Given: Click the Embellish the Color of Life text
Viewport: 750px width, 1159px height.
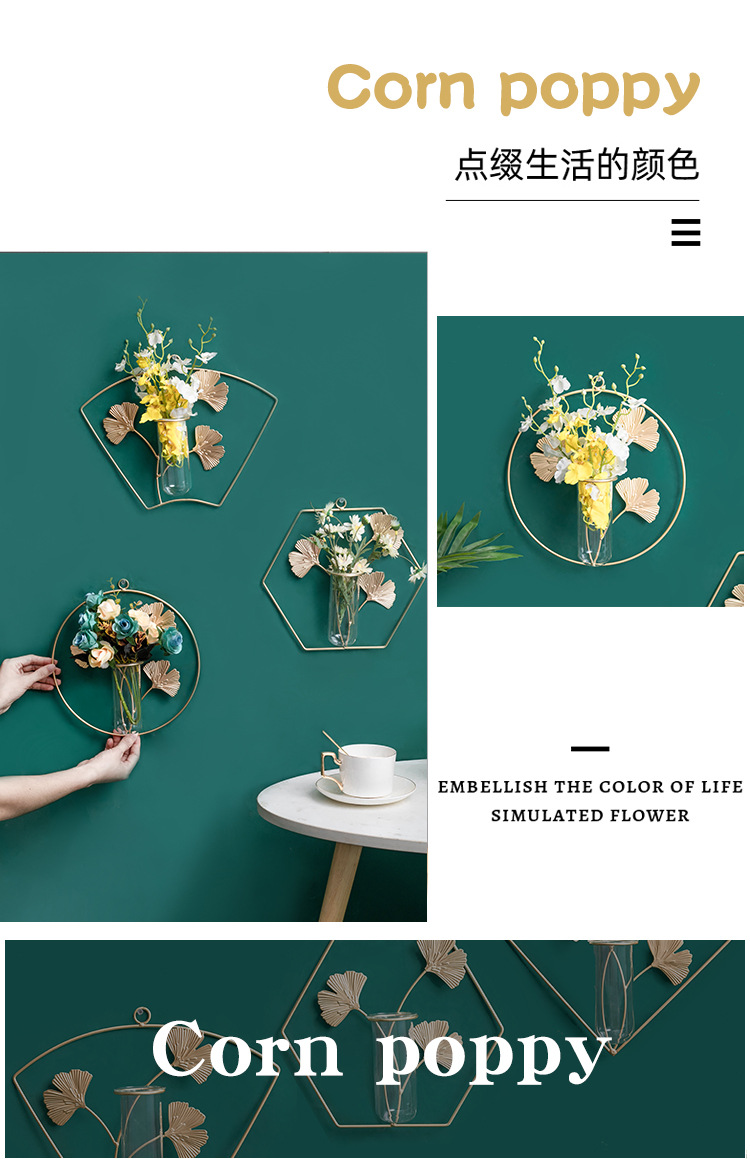Looking at the screenshot, I should (x=590, y=786).
